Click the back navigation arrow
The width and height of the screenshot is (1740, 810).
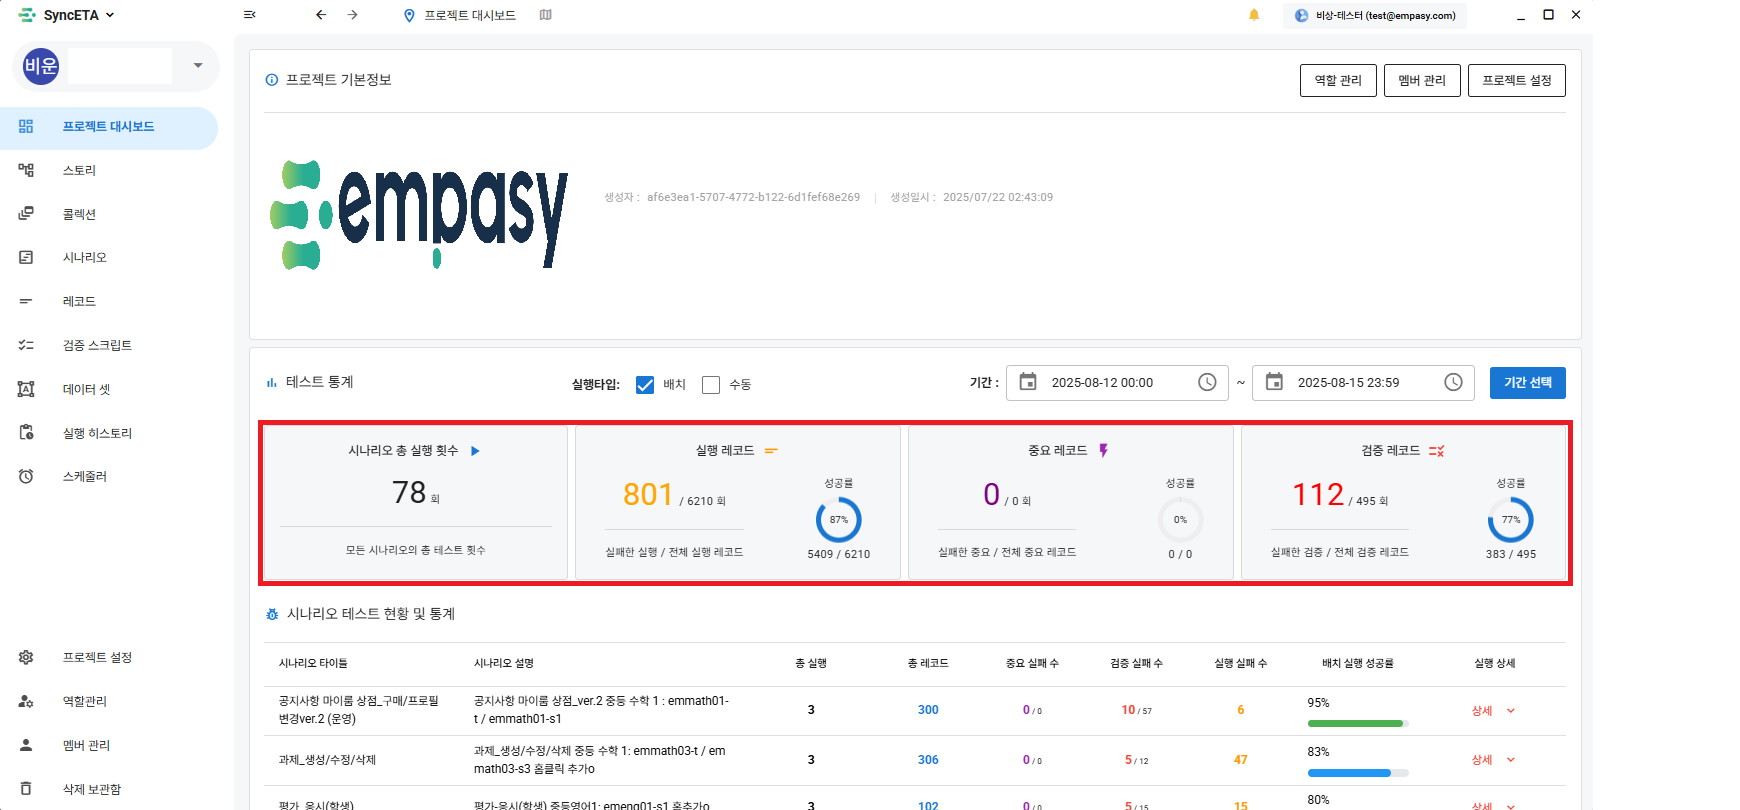pos(321,15)
